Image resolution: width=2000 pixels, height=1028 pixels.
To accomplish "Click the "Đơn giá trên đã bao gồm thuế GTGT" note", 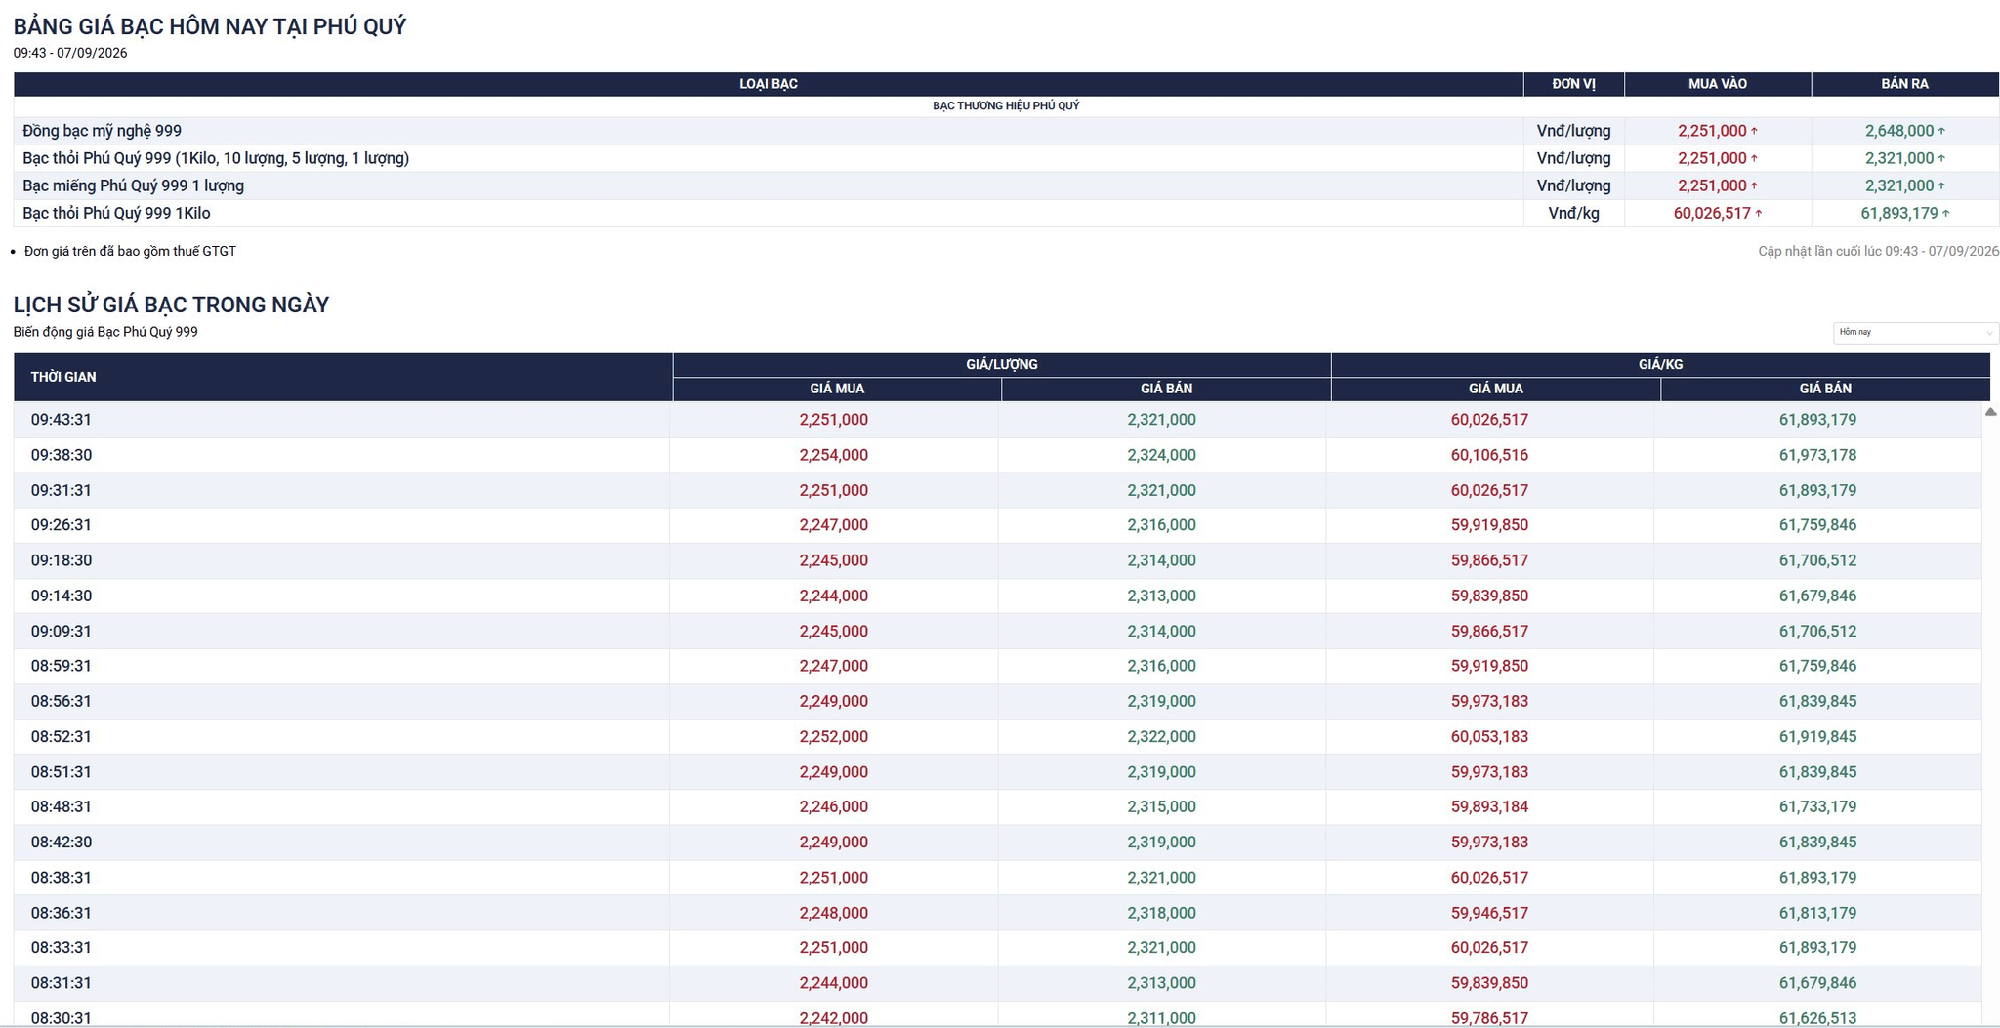I will pos(130,251).
